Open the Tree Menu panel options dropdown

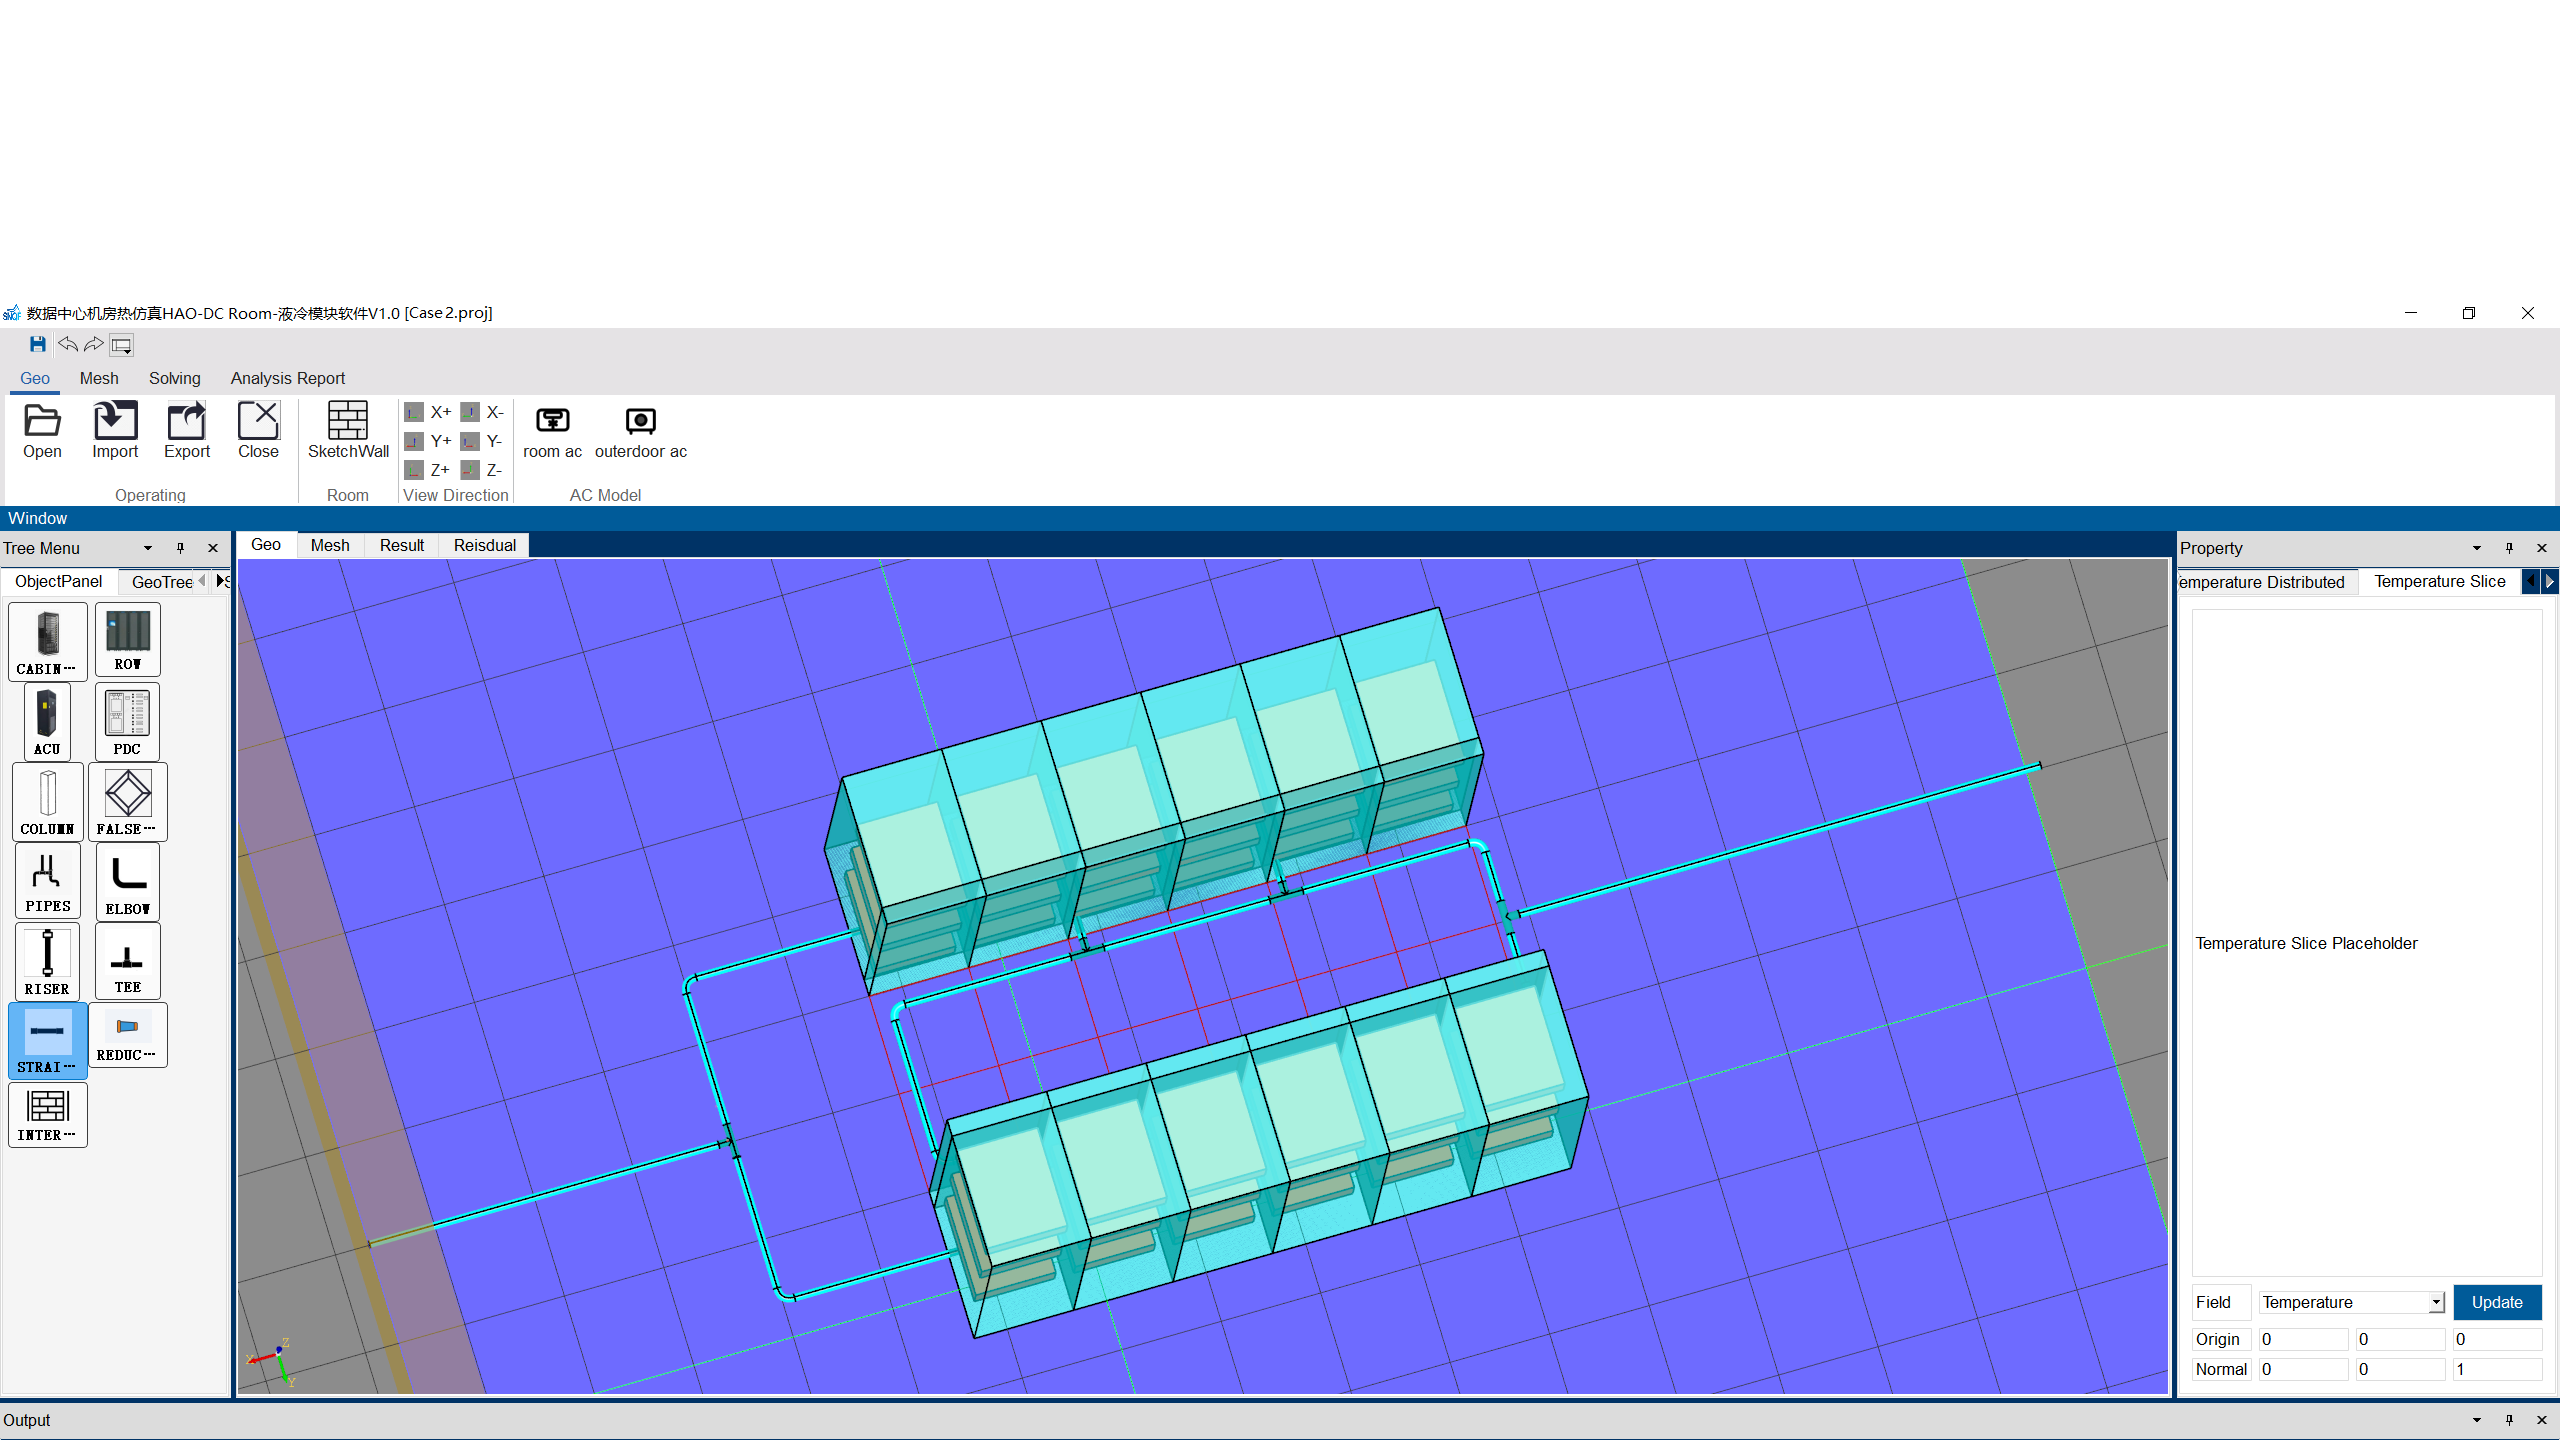coord(148,548)
